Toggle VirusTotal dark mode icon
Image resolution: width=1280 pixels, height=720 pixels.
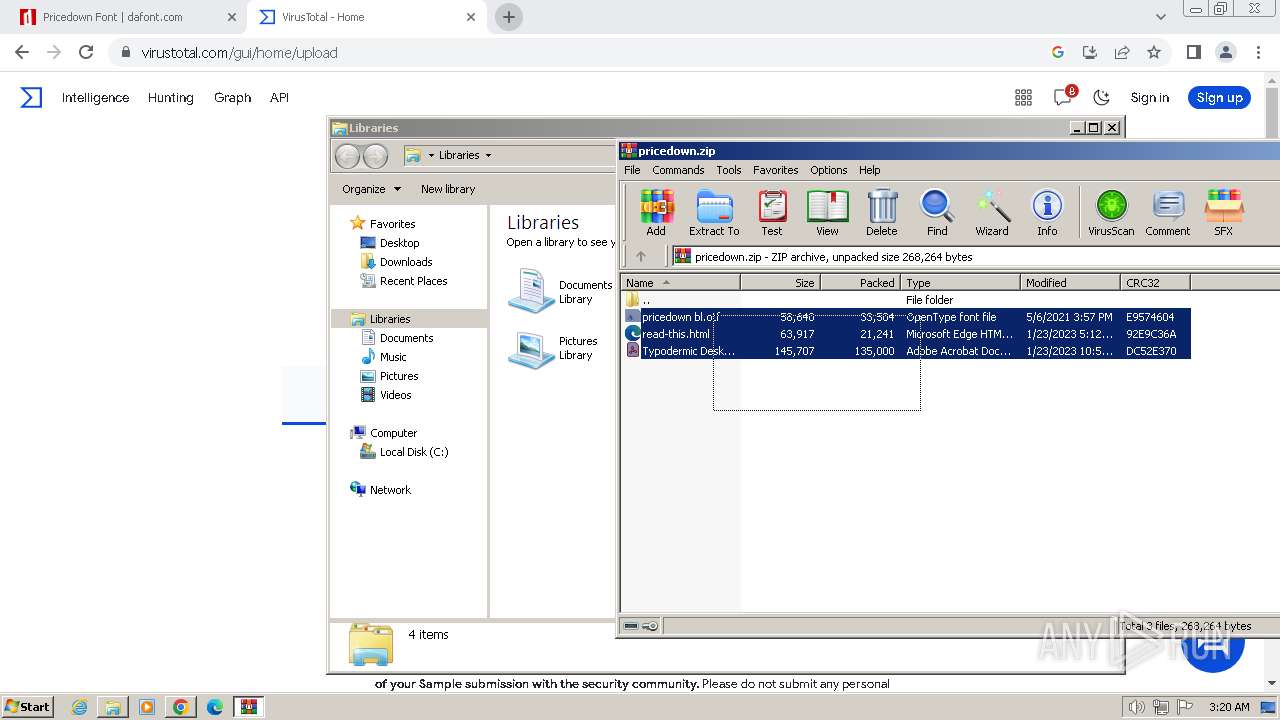[1101, 97]
